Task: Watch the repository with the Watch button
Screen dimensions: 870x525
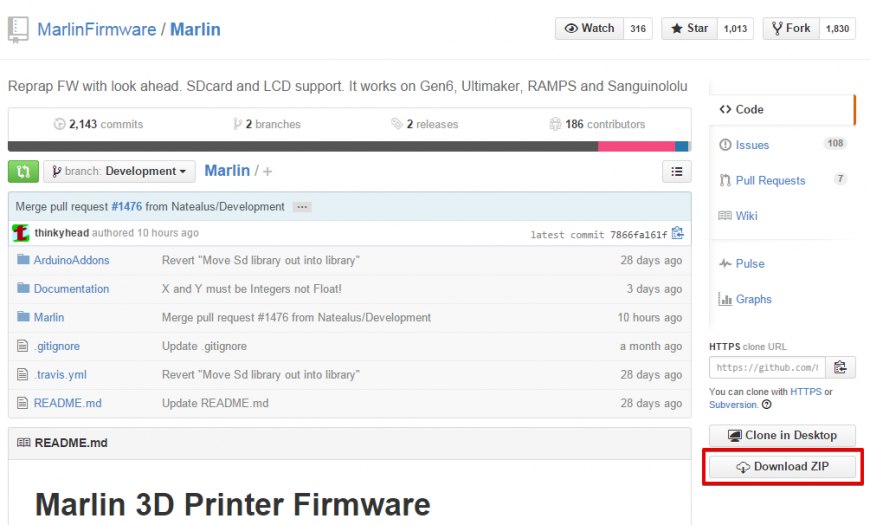Action: point(589,28)
